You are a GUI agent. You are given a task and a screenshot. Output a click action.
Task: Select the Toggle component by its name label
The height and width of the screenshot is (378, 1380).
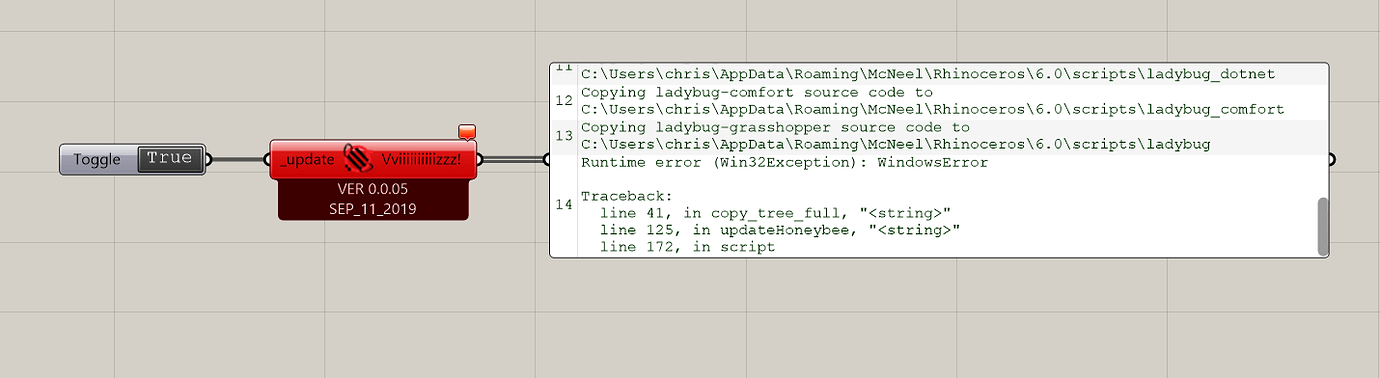point(97,159)
